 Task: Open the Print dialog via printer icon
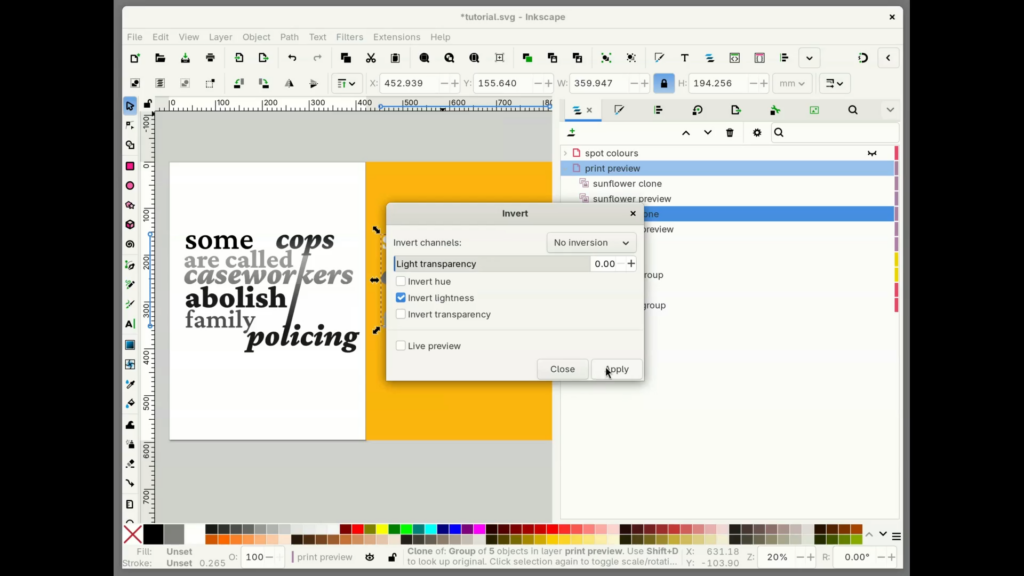(x=210, y=57)
